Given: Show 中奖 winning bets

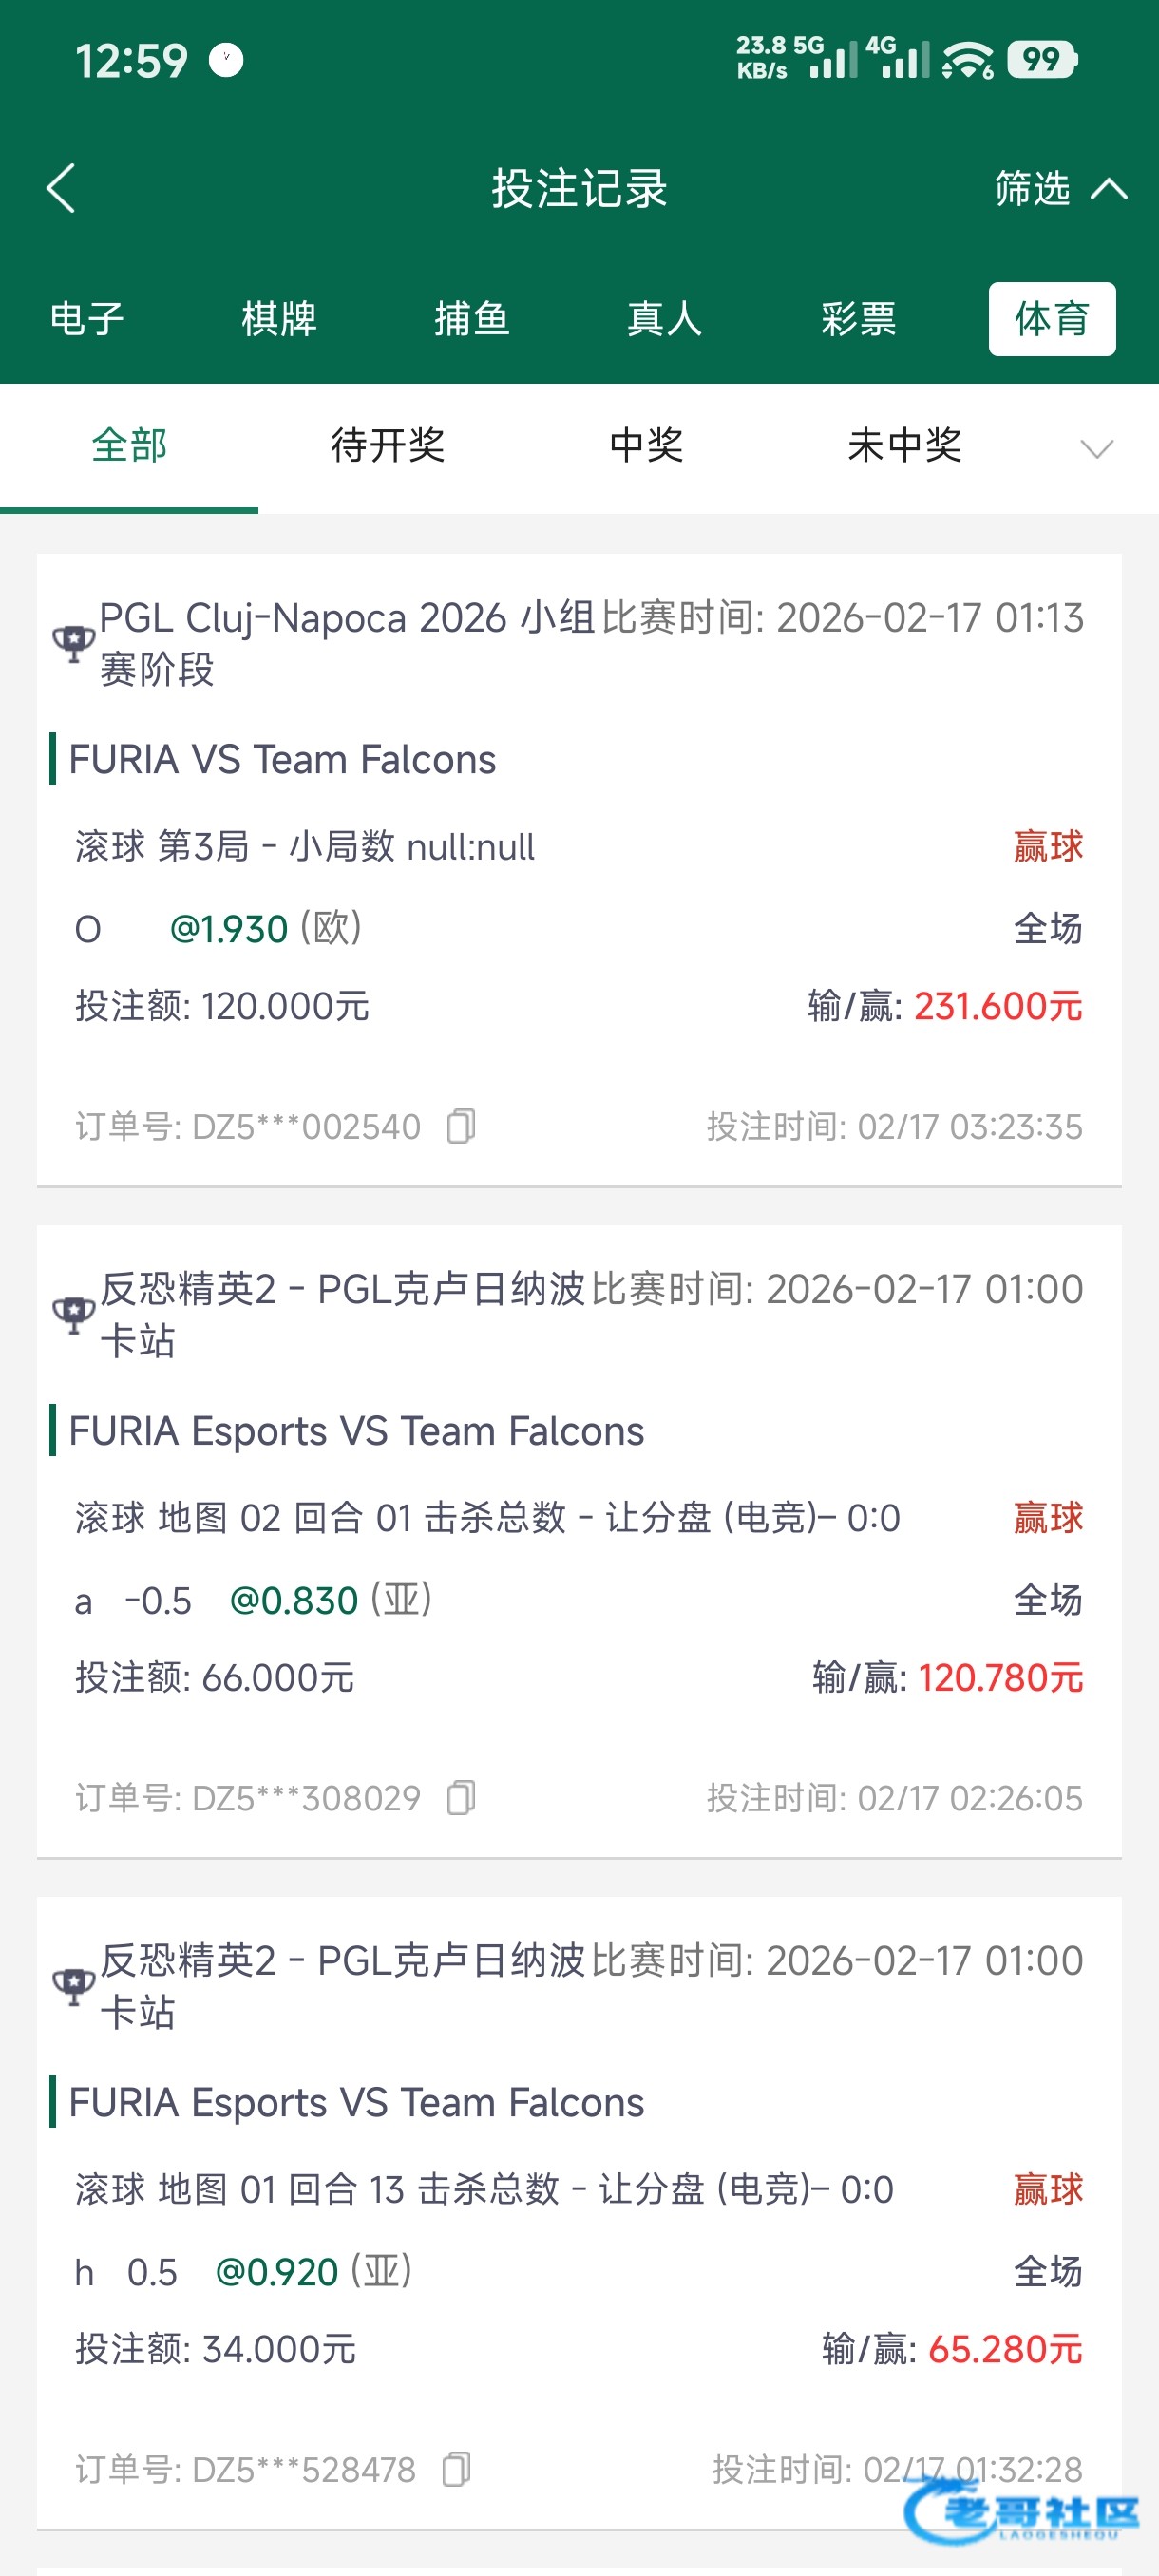Looking at the screenshot, I should click(646, 445).
